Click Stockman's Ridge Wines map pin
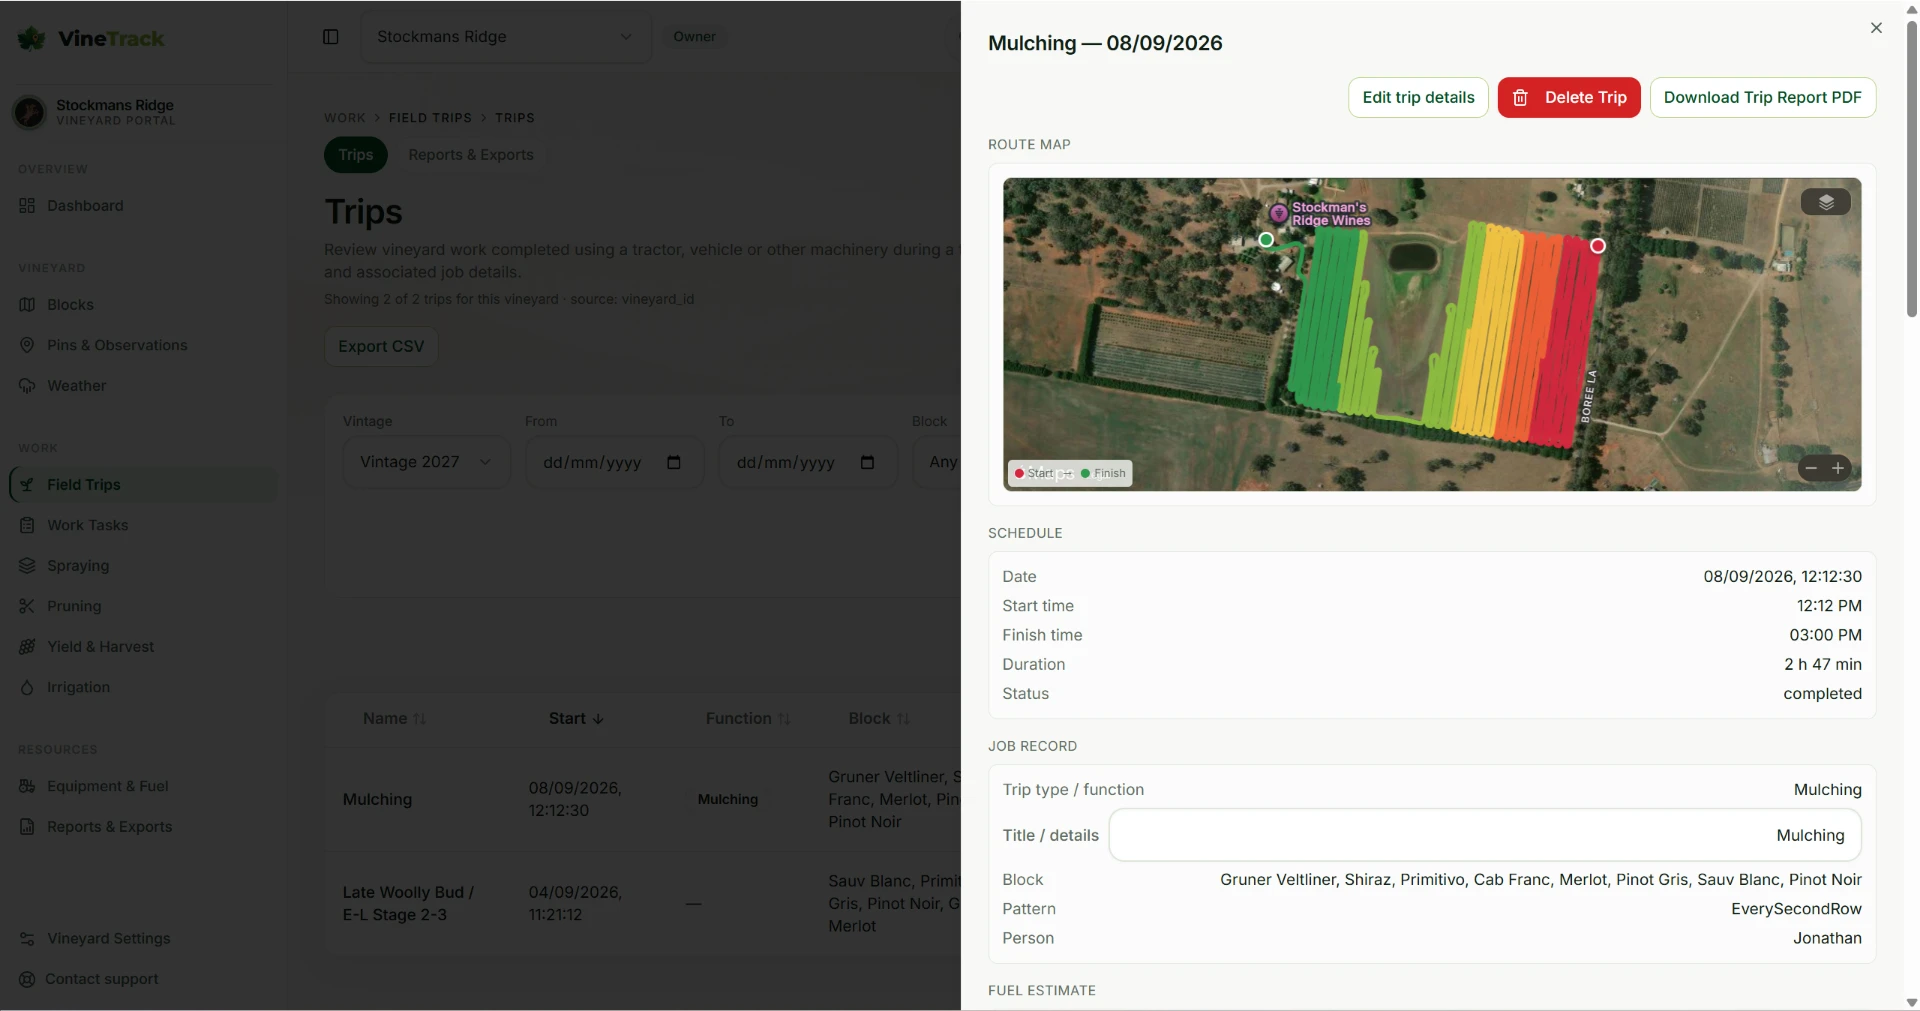The width and height of the screenshot is (1920, 1011). tap(1278, 214)
